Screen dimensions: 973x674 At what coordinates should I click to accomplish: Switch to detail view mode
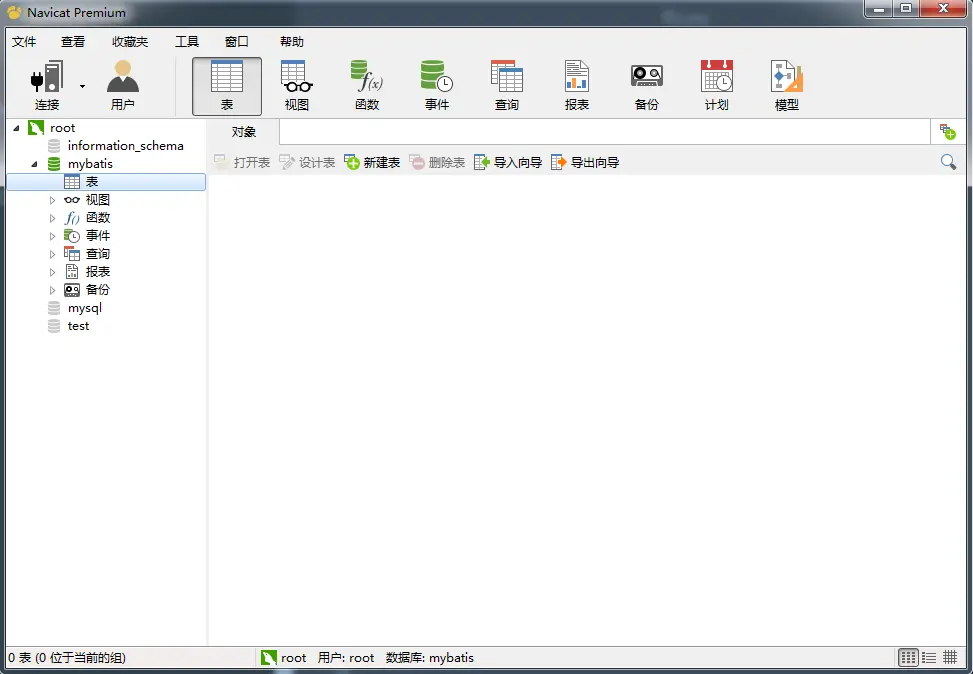(x=950, y=657)
